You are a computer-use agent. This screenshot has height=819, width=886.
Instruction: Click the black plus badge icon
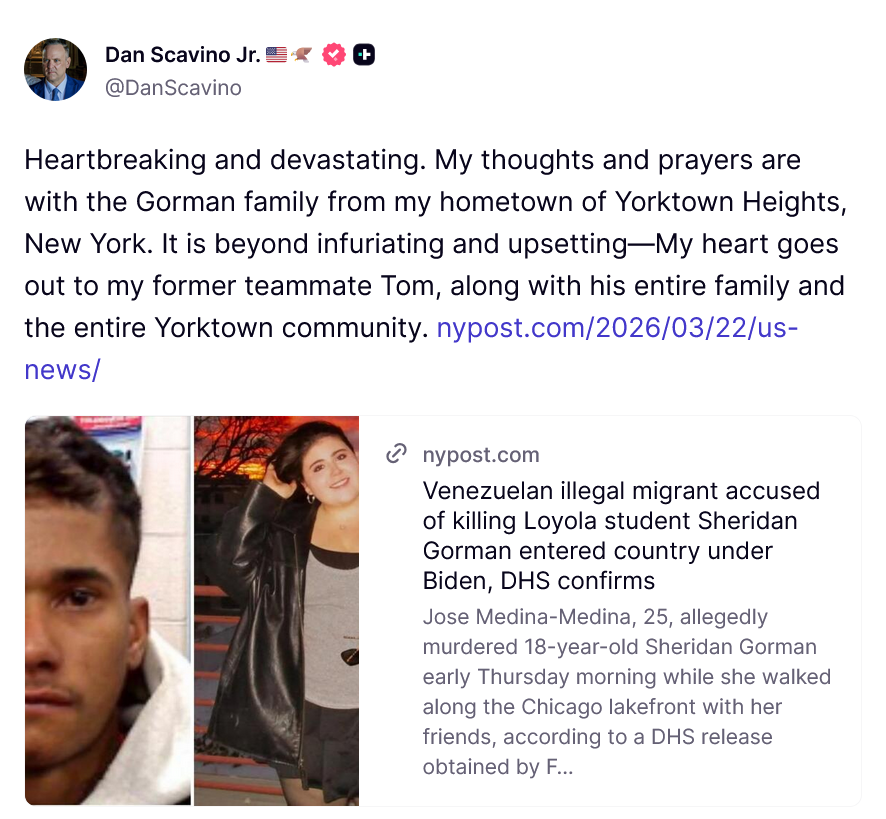(364, 55)
